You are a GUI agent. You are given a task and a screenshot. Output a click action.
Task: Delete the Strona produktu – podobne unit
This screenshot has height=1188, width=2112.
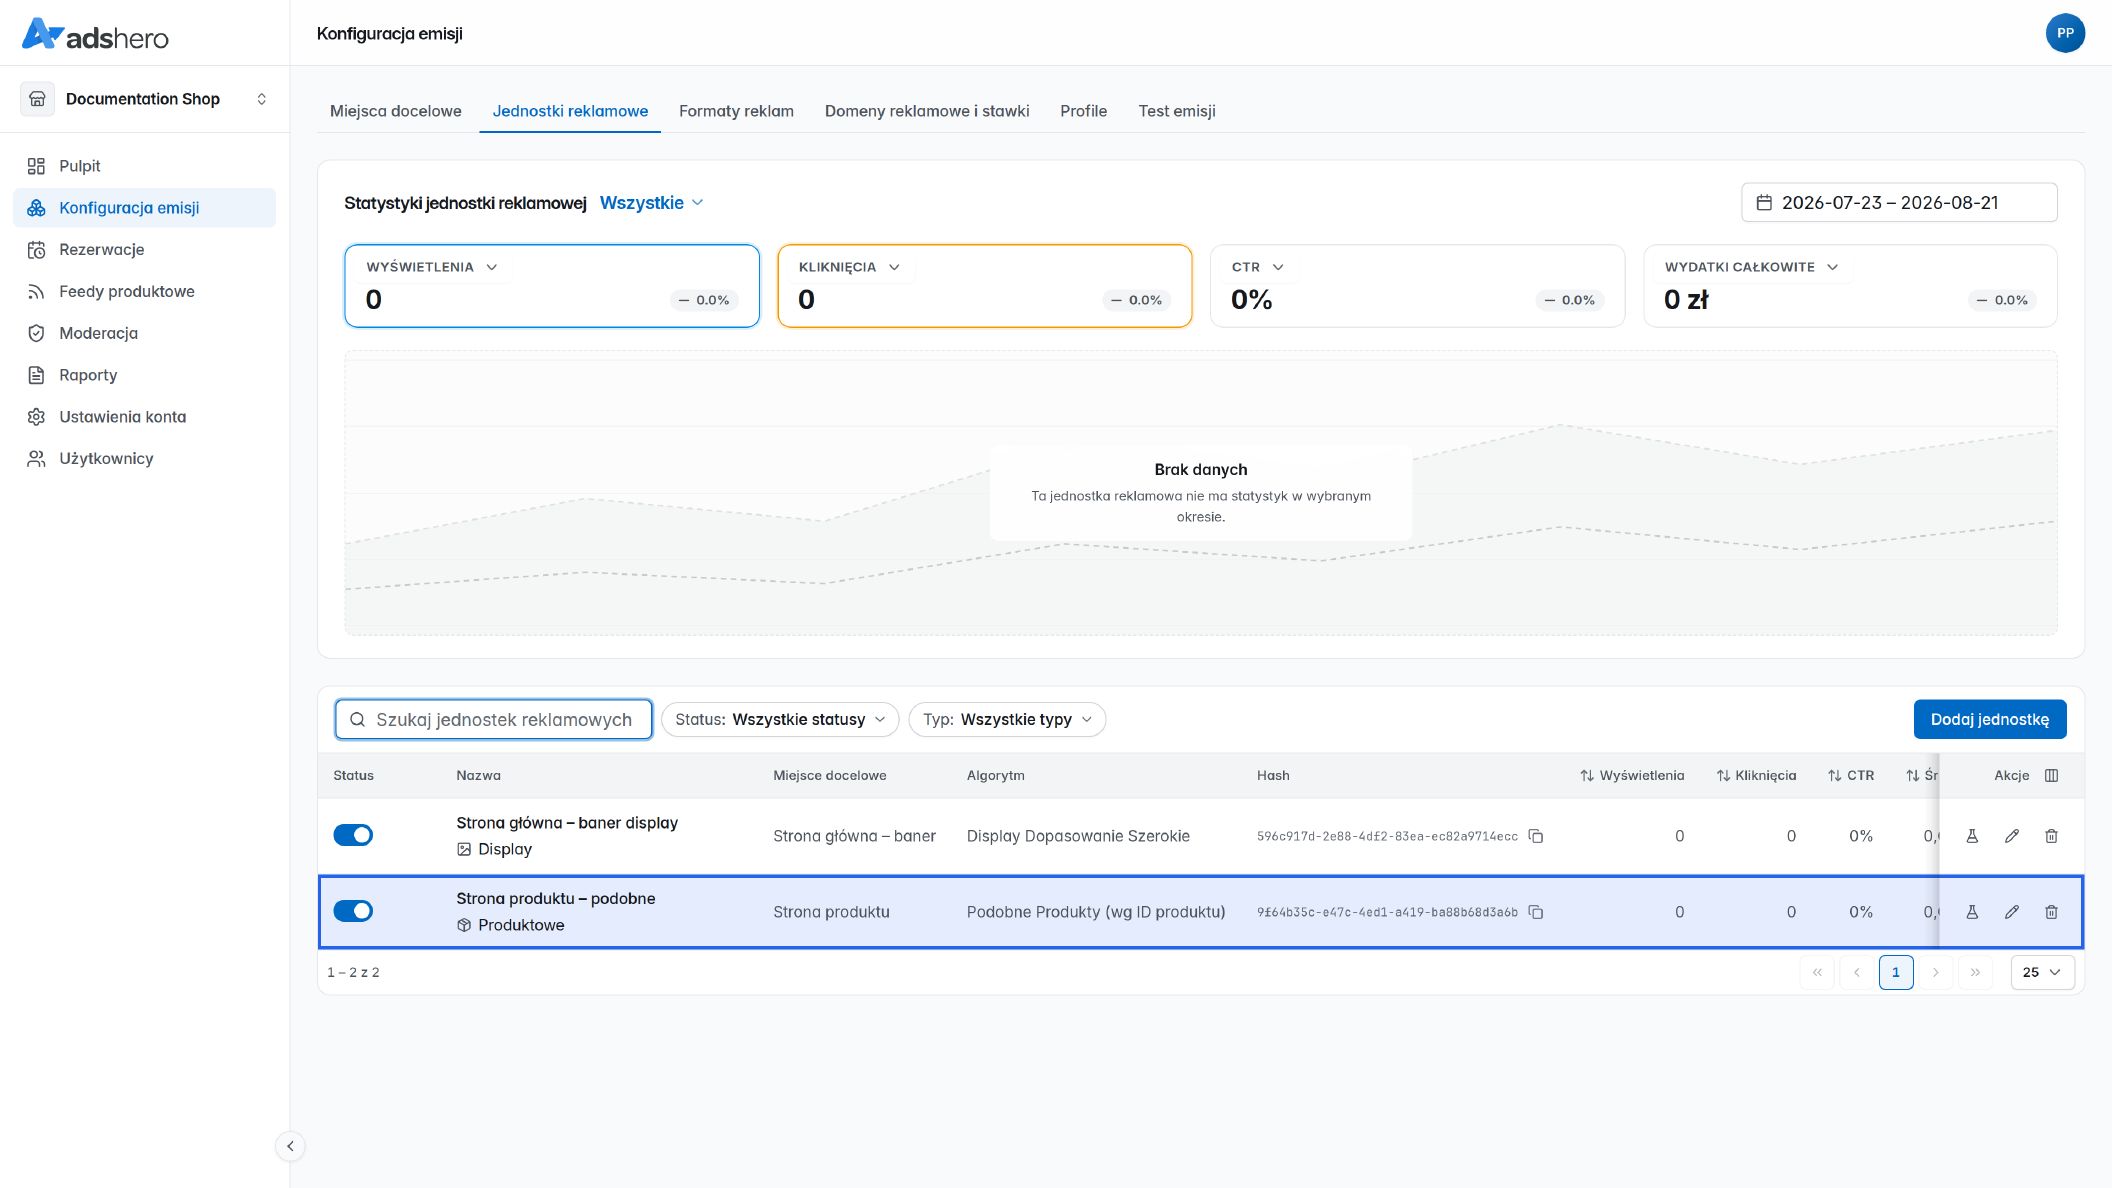(x=2051, y=912)
